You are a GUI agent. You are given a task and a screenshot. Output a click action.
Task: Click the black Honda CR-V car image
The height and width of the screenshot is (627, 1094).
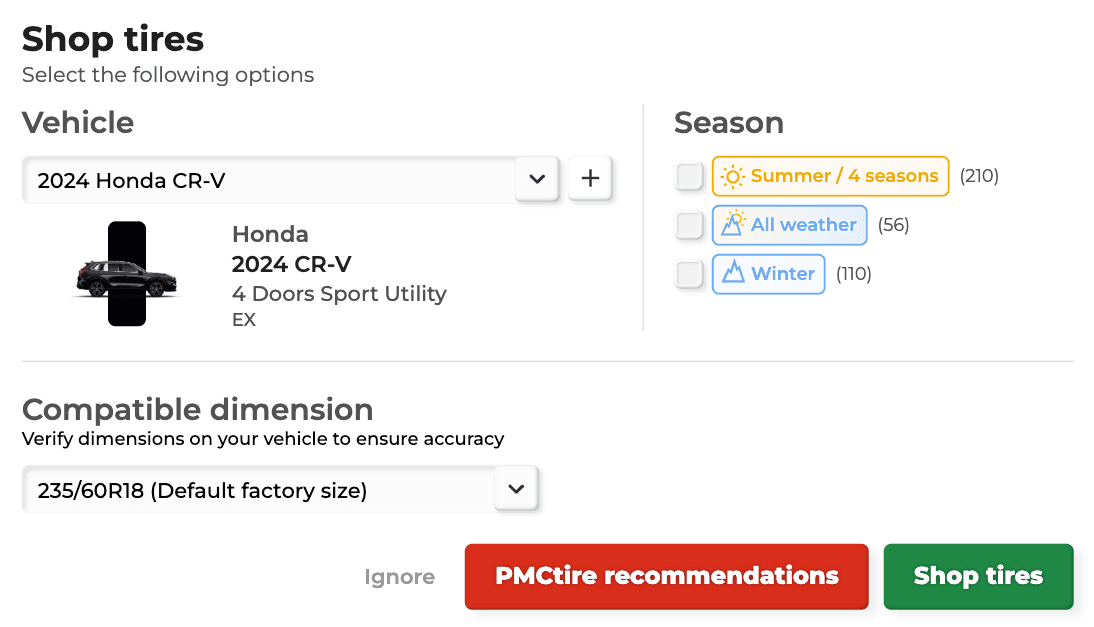[x=126, y=276]
